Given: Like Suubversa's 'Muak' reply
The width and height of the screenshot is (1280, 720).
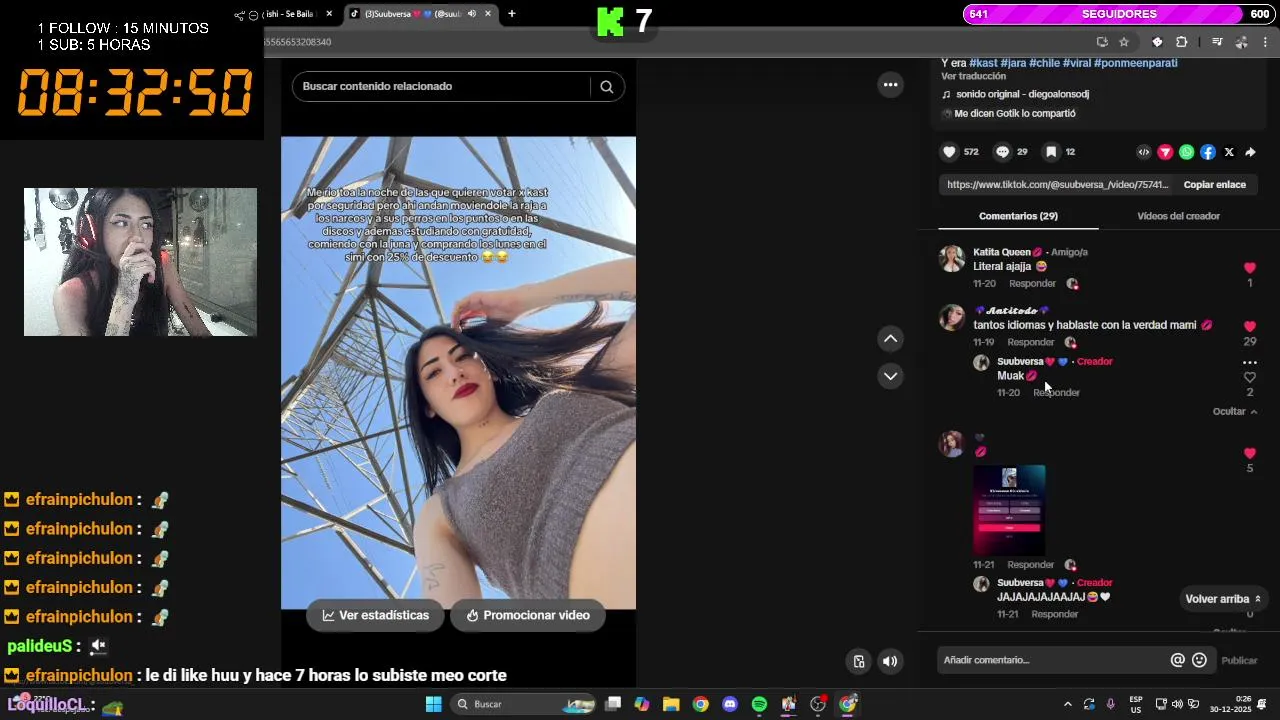Looking at the screenshot, I should click(1249, 377).
